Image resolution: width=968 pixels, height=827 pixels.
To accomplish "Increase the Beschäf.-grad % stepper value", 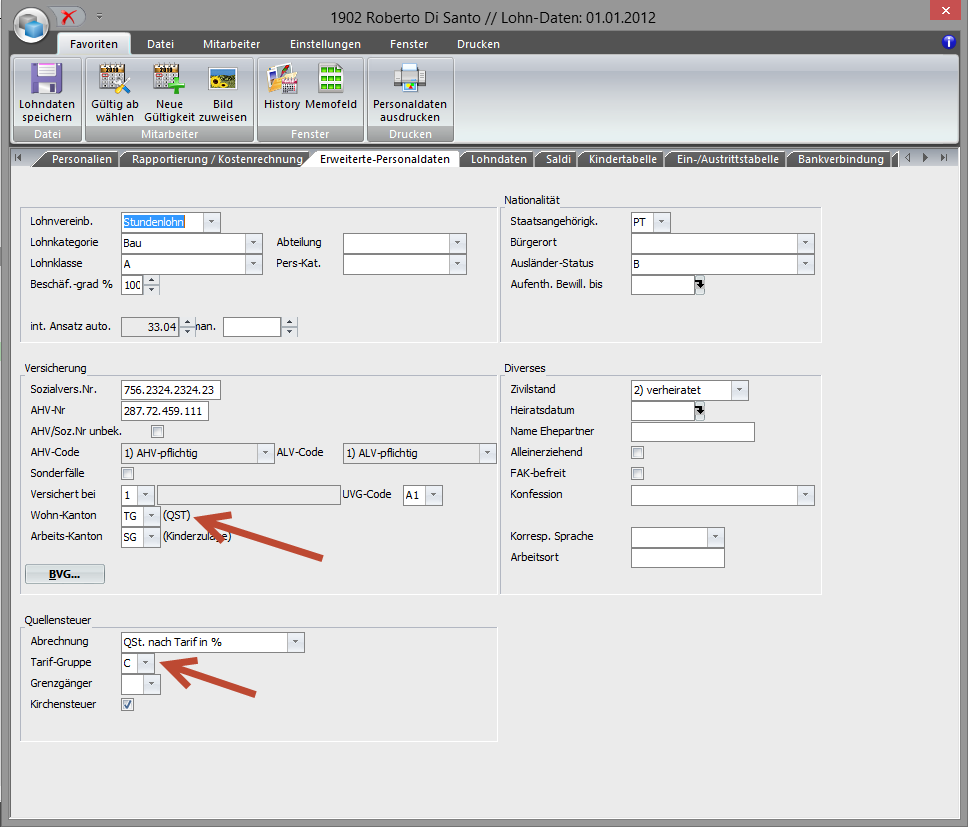I will tap(151, 280).
